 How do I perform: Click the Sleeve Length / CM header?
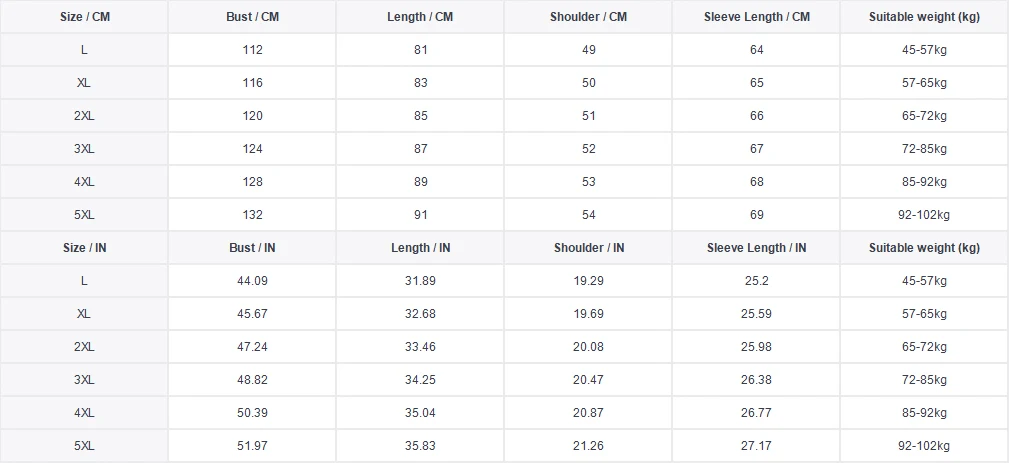point(757,17)
